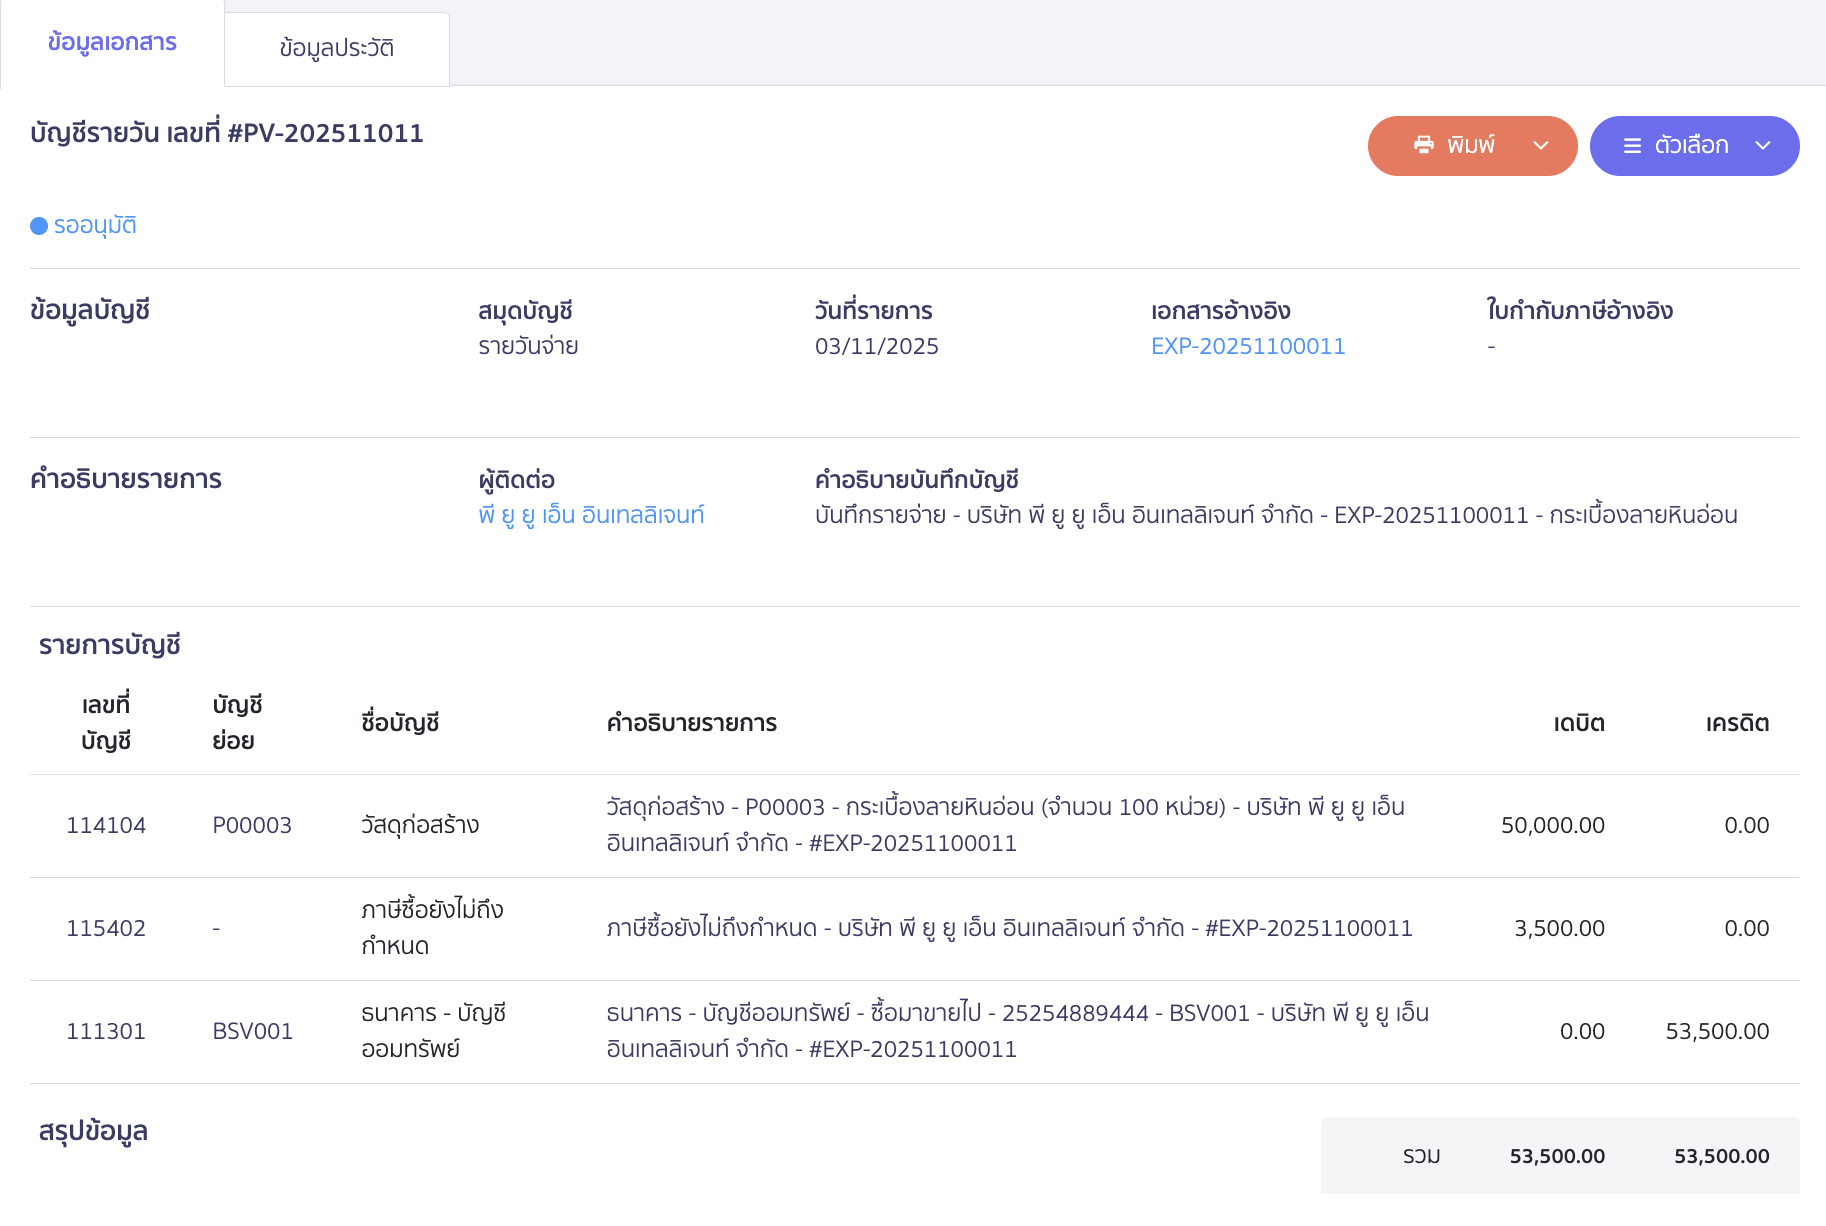This screenshot has width=1826, height=1226.
Task: Click the transaction date 03/11/2025
Action: (x=876, y=346)
